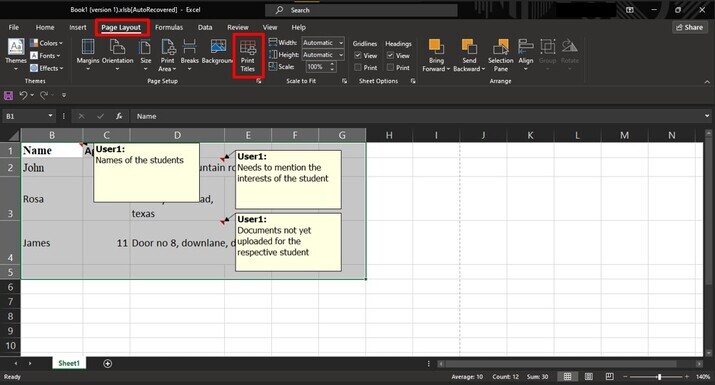Switch to Normal view

(567, 377)
